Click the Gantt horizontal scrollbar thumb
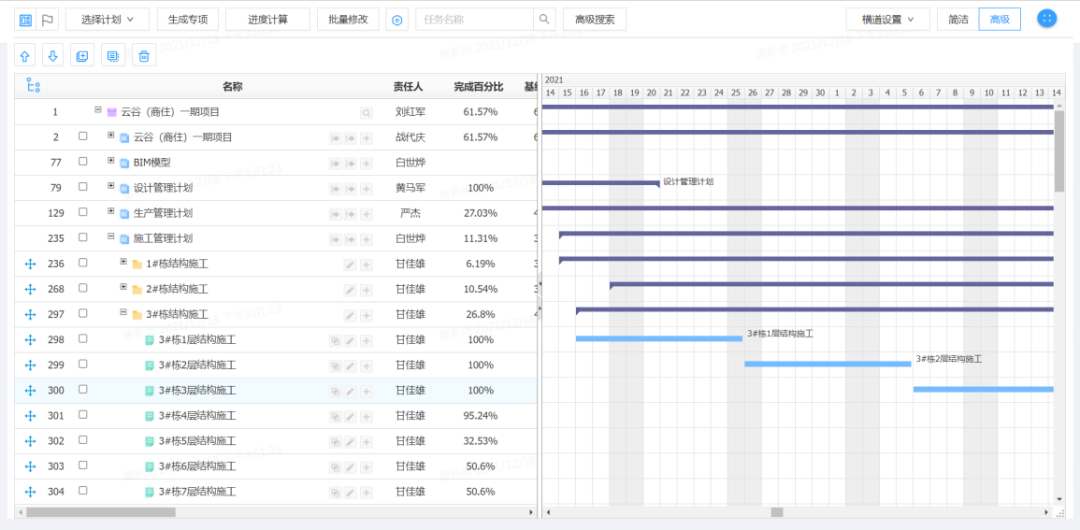 (777, 512)
